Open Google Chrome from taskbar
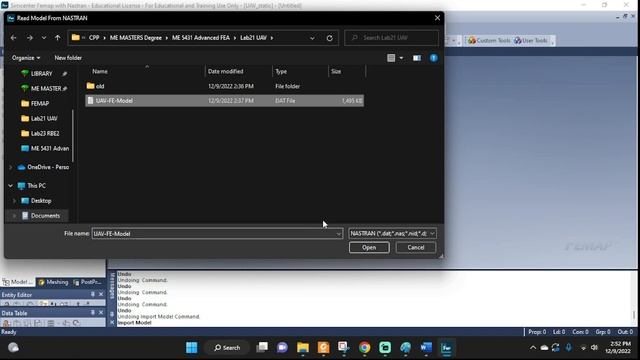 point(364,348)
